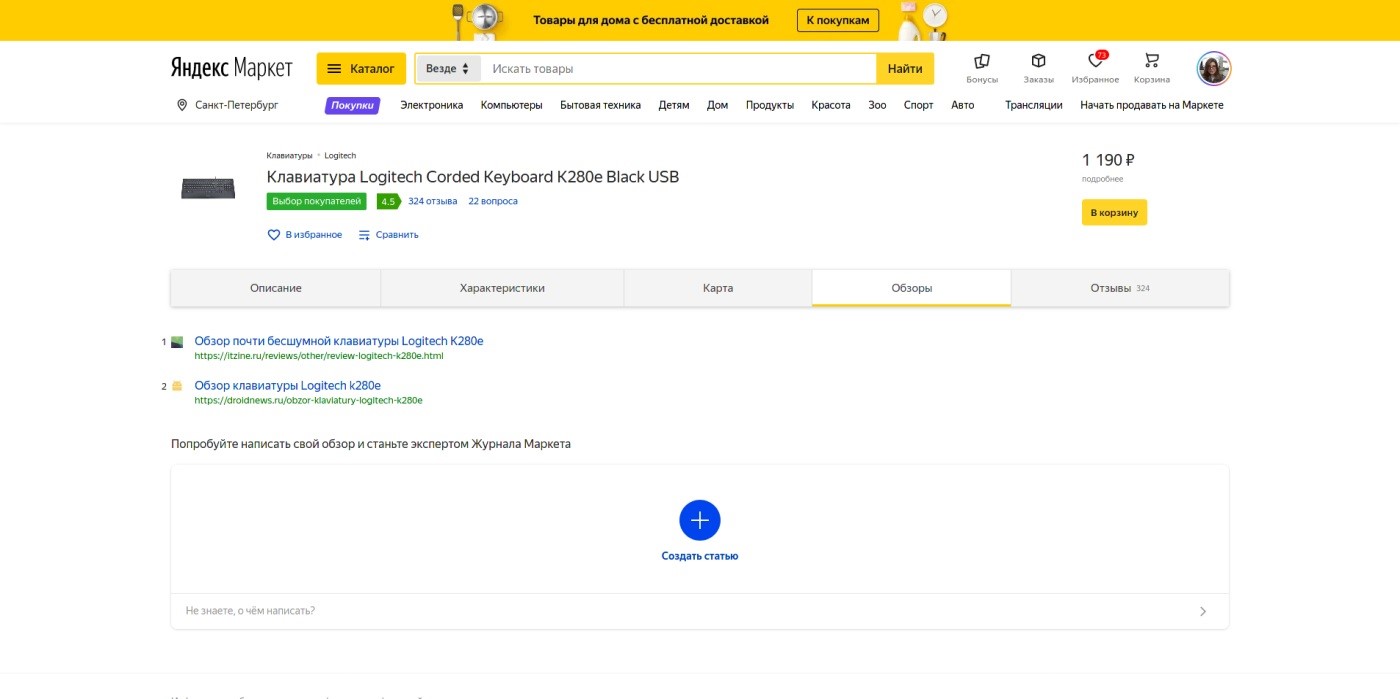Expand the Не знаете, о чём написать? row
The width and height of the screenshot is (1400, 699).
pyautogui.click(x=700, y=611)
